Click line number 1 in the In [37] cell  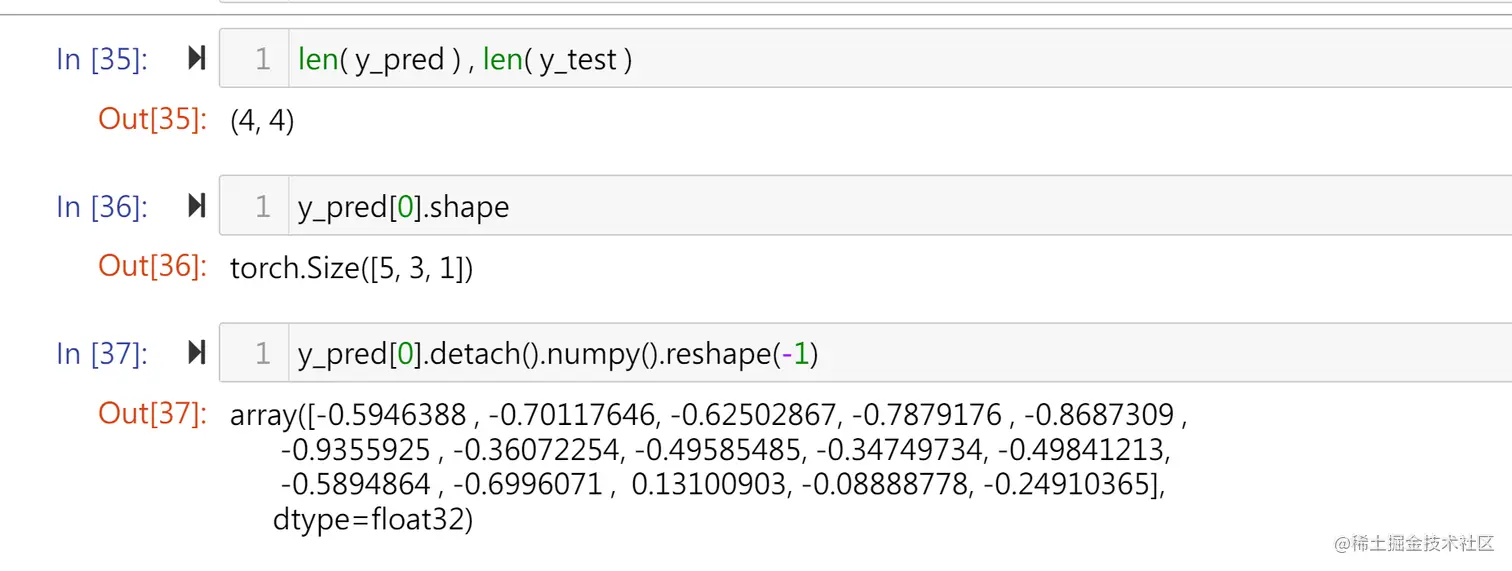pos(263,354)
